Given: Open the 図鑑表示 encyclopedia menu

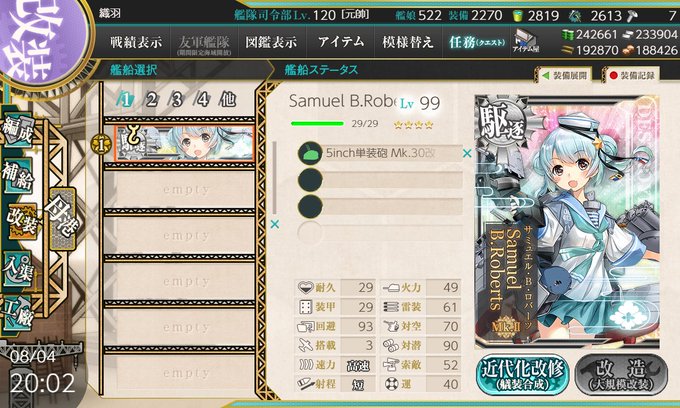Looking at the screenshot, I should click(x=271, y=42).
